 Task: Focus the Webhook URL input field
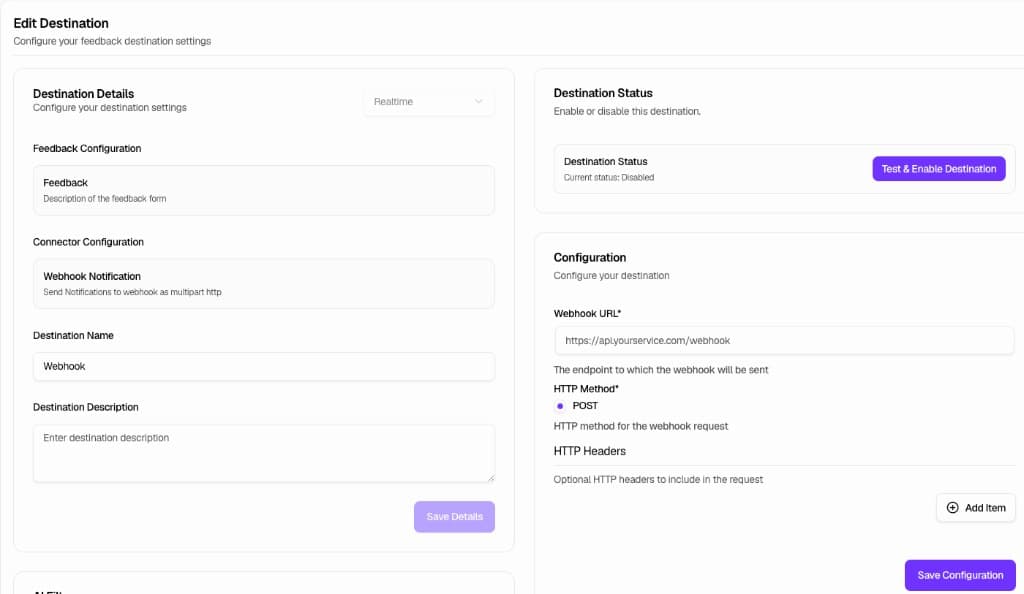(784, 340)
